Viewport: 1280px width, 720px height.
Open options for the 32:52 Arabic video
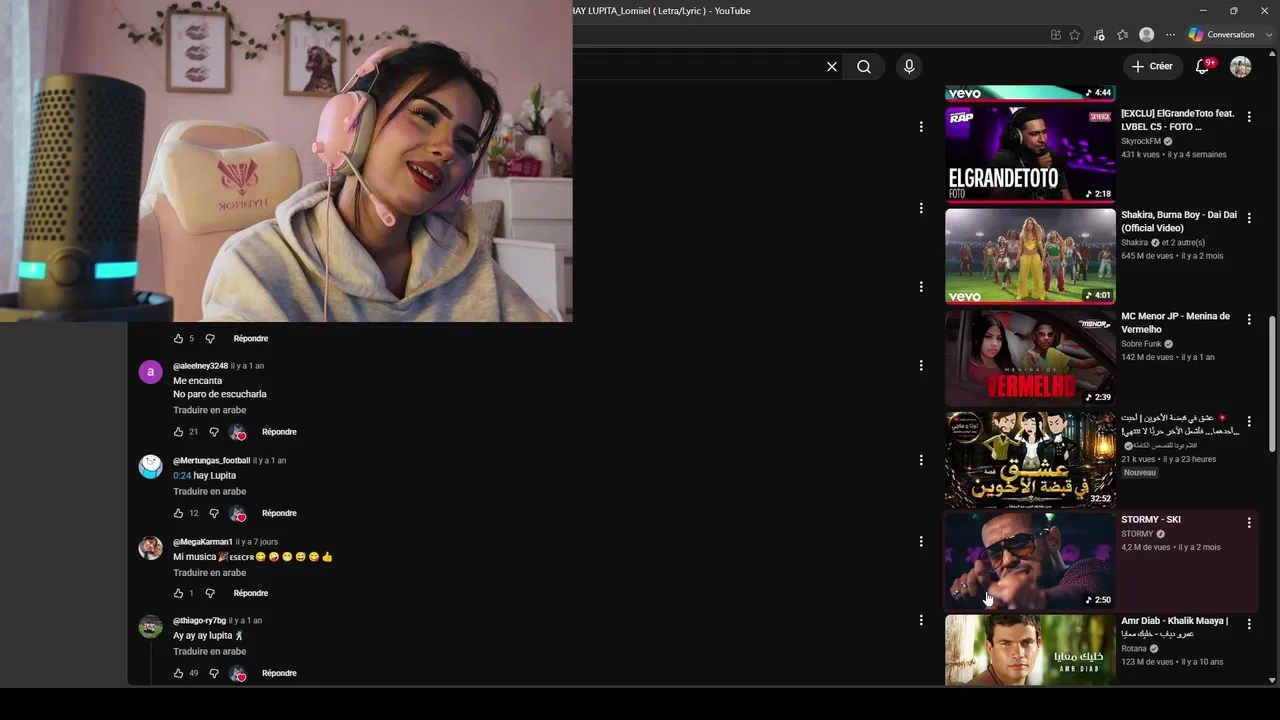tap(1249, 421)
